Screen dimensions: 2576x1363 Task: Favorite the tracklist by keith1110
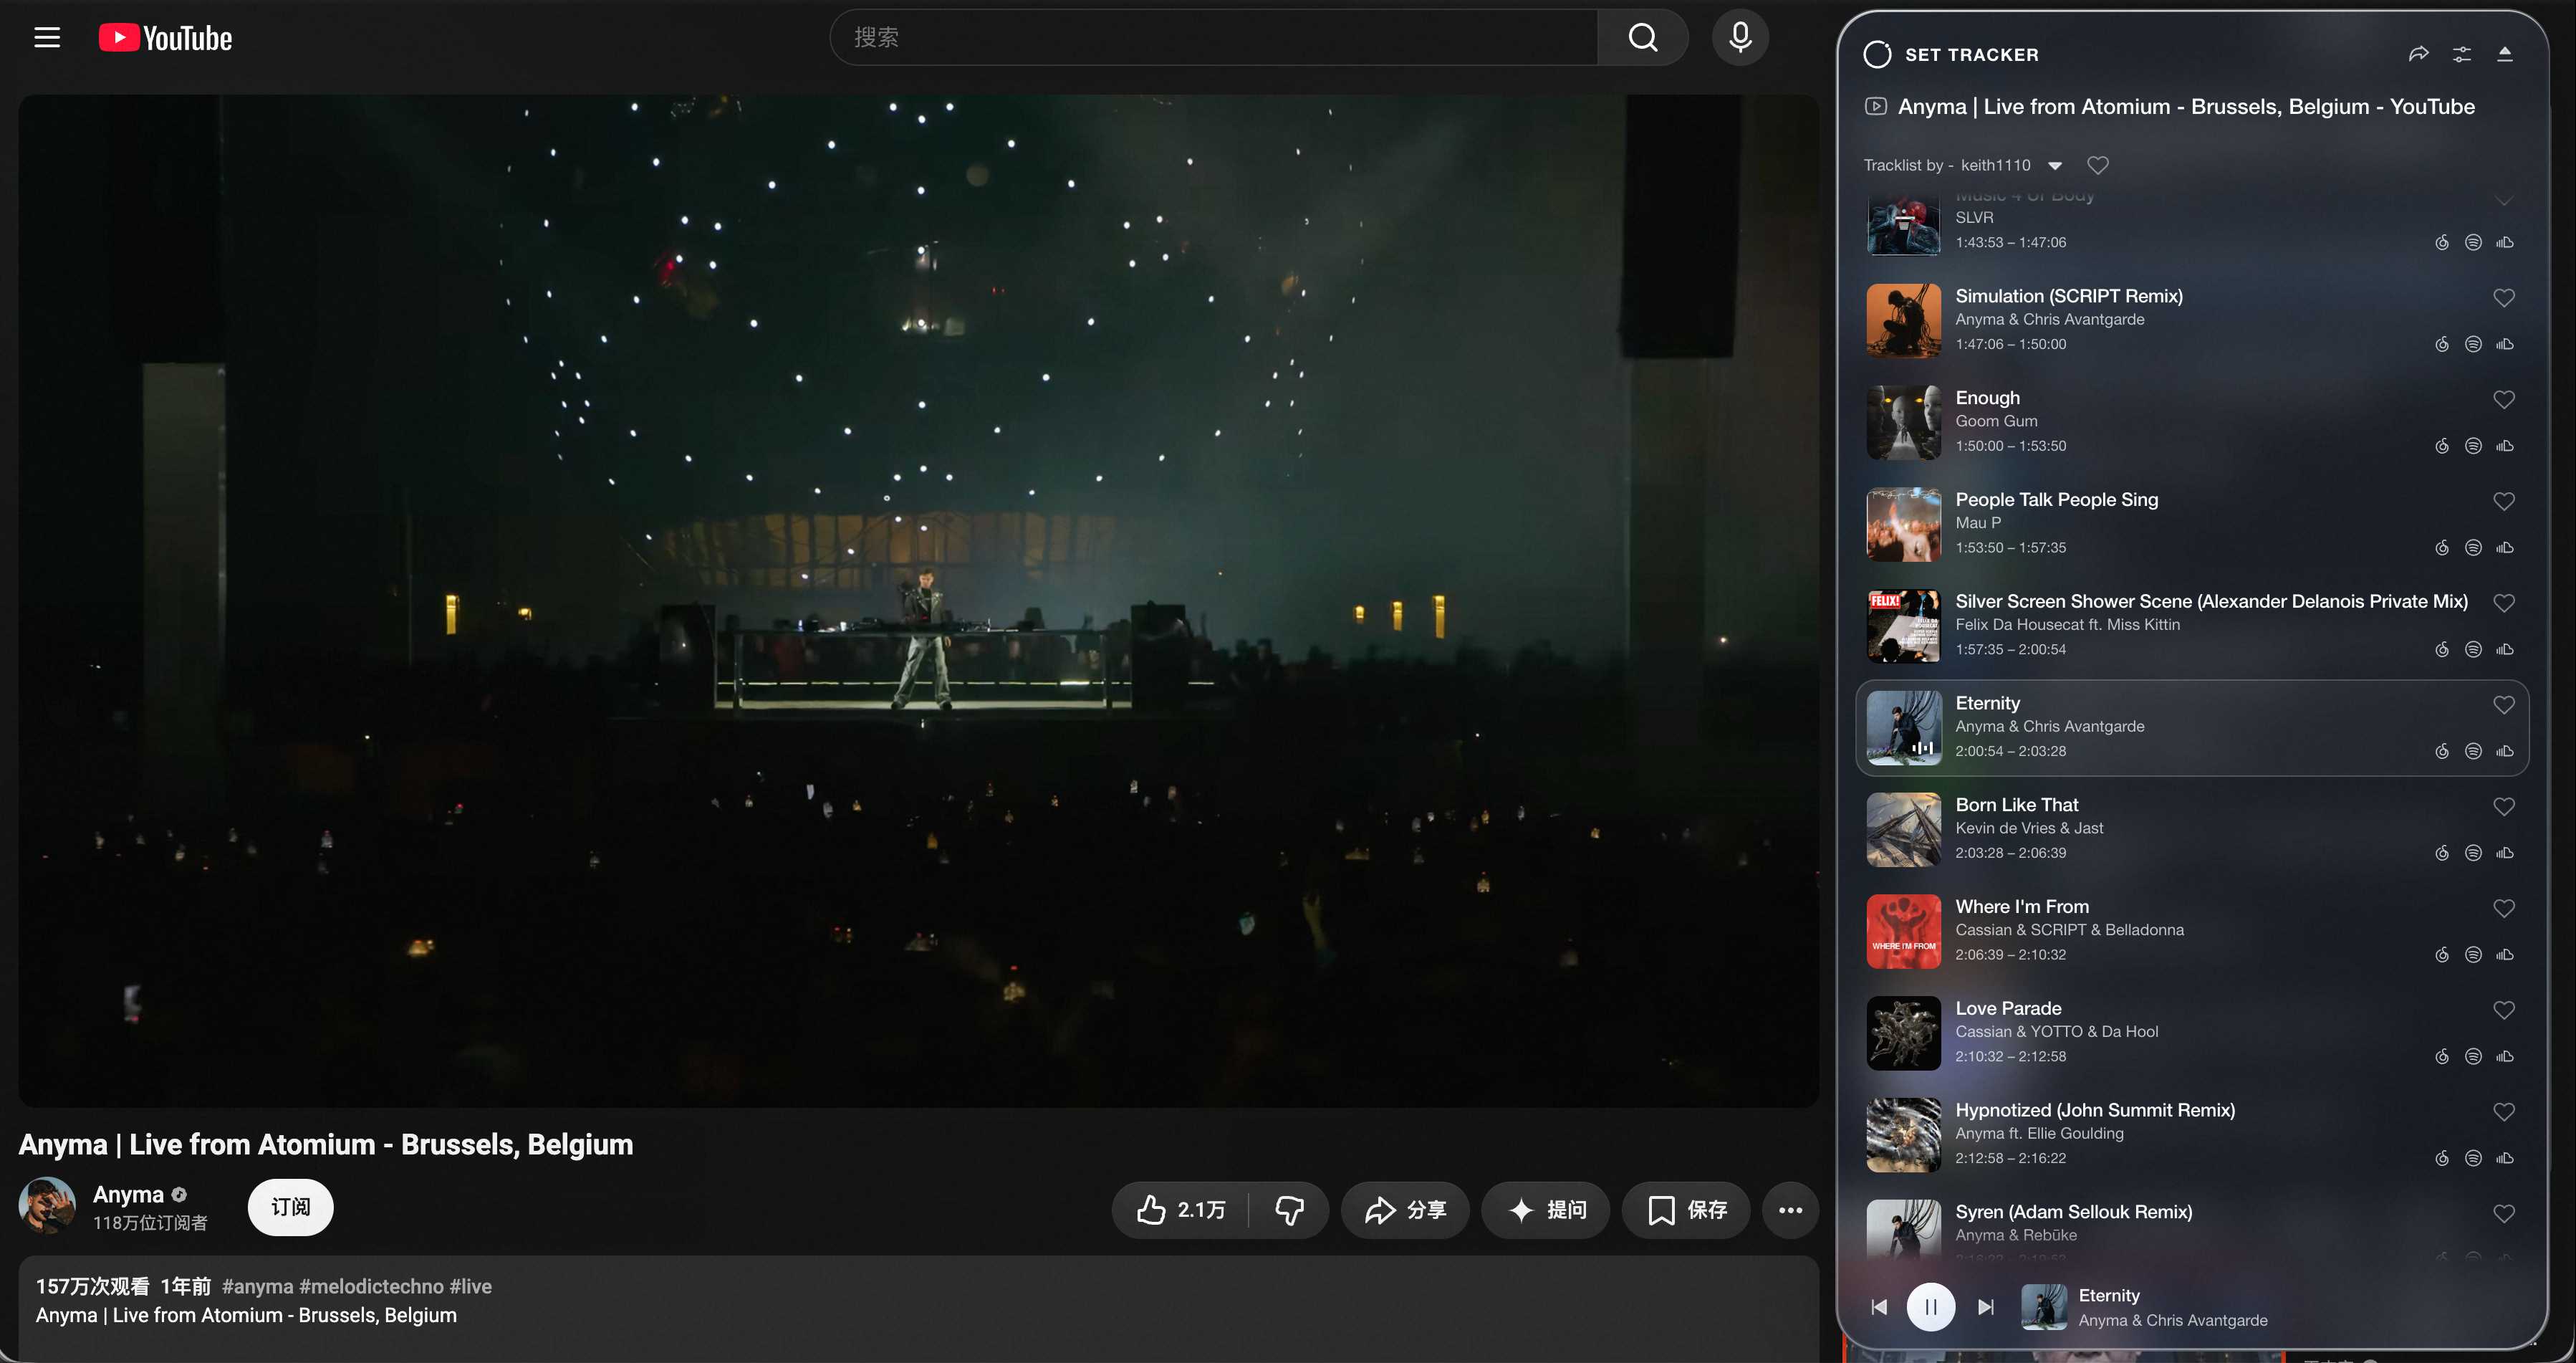tap(2098, 165)
